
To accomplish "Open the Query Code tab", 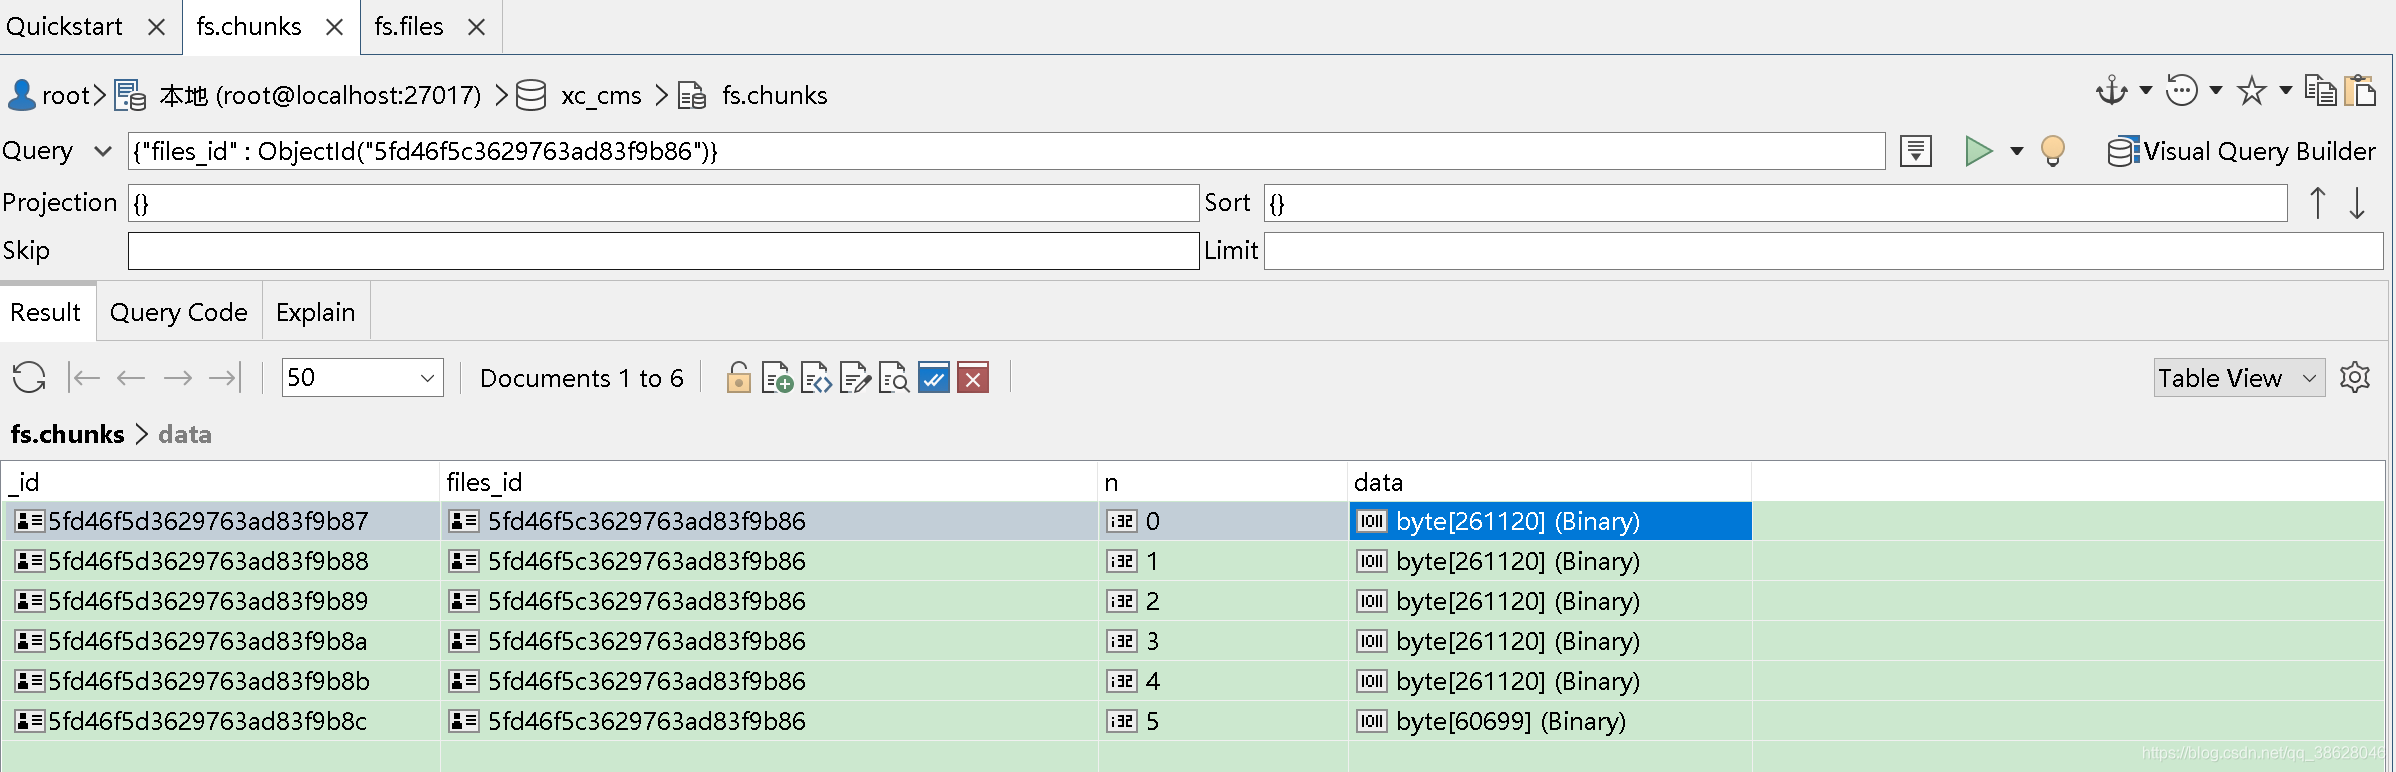I will (179, 313).
